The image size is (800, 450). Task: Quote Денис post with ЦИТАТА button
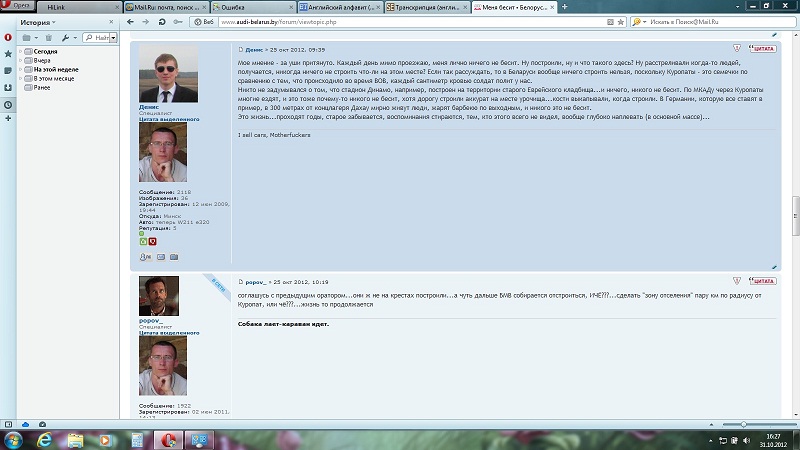coord(763,48)
